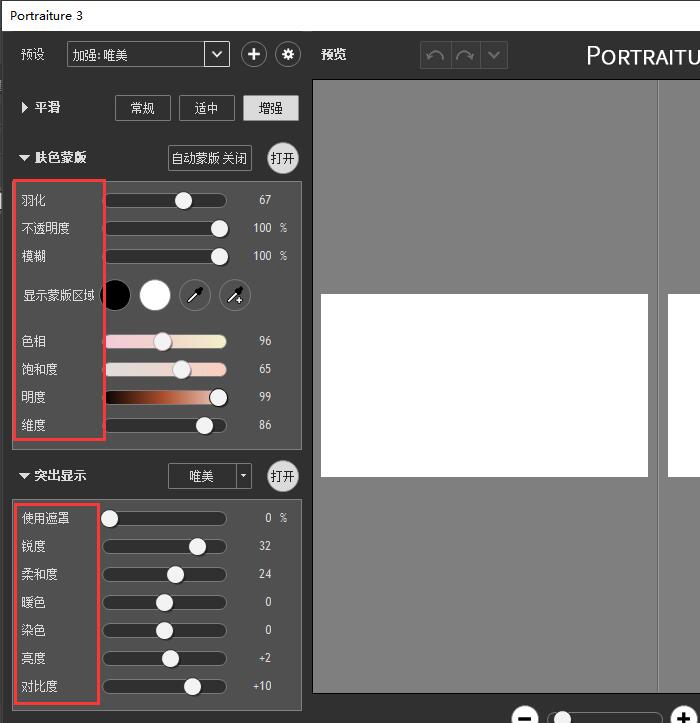Select the add-to-mask eyedropper plus tool
Screen dimensions: 700x723
pos(235,295)
